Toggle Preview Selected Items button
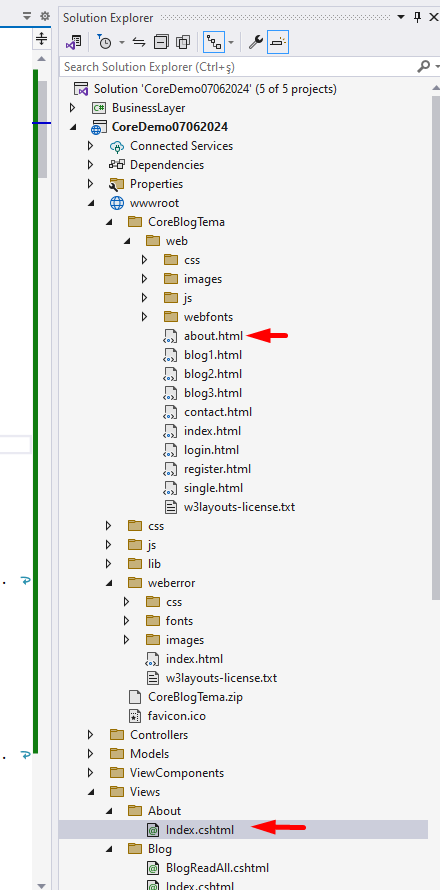 (x=278, y=43)
